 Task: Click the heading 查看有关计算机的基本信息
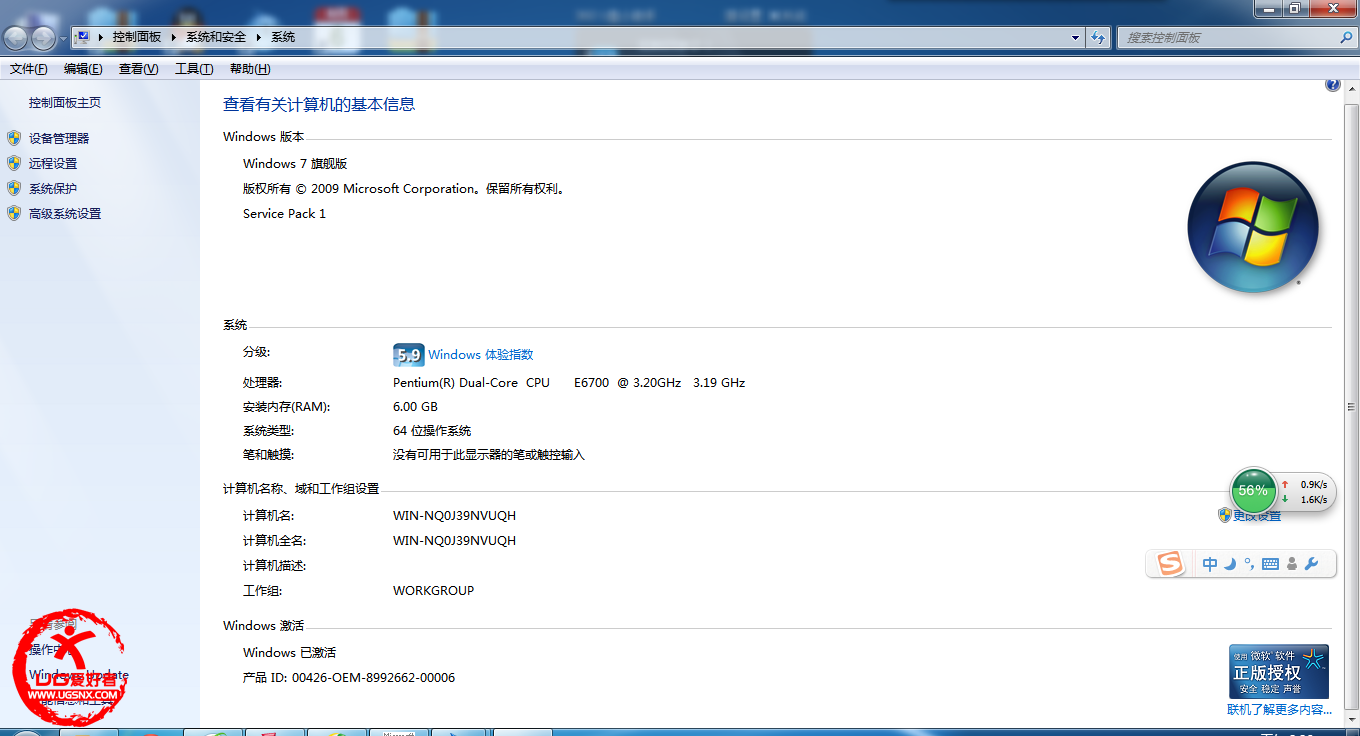tap(319, 104)
